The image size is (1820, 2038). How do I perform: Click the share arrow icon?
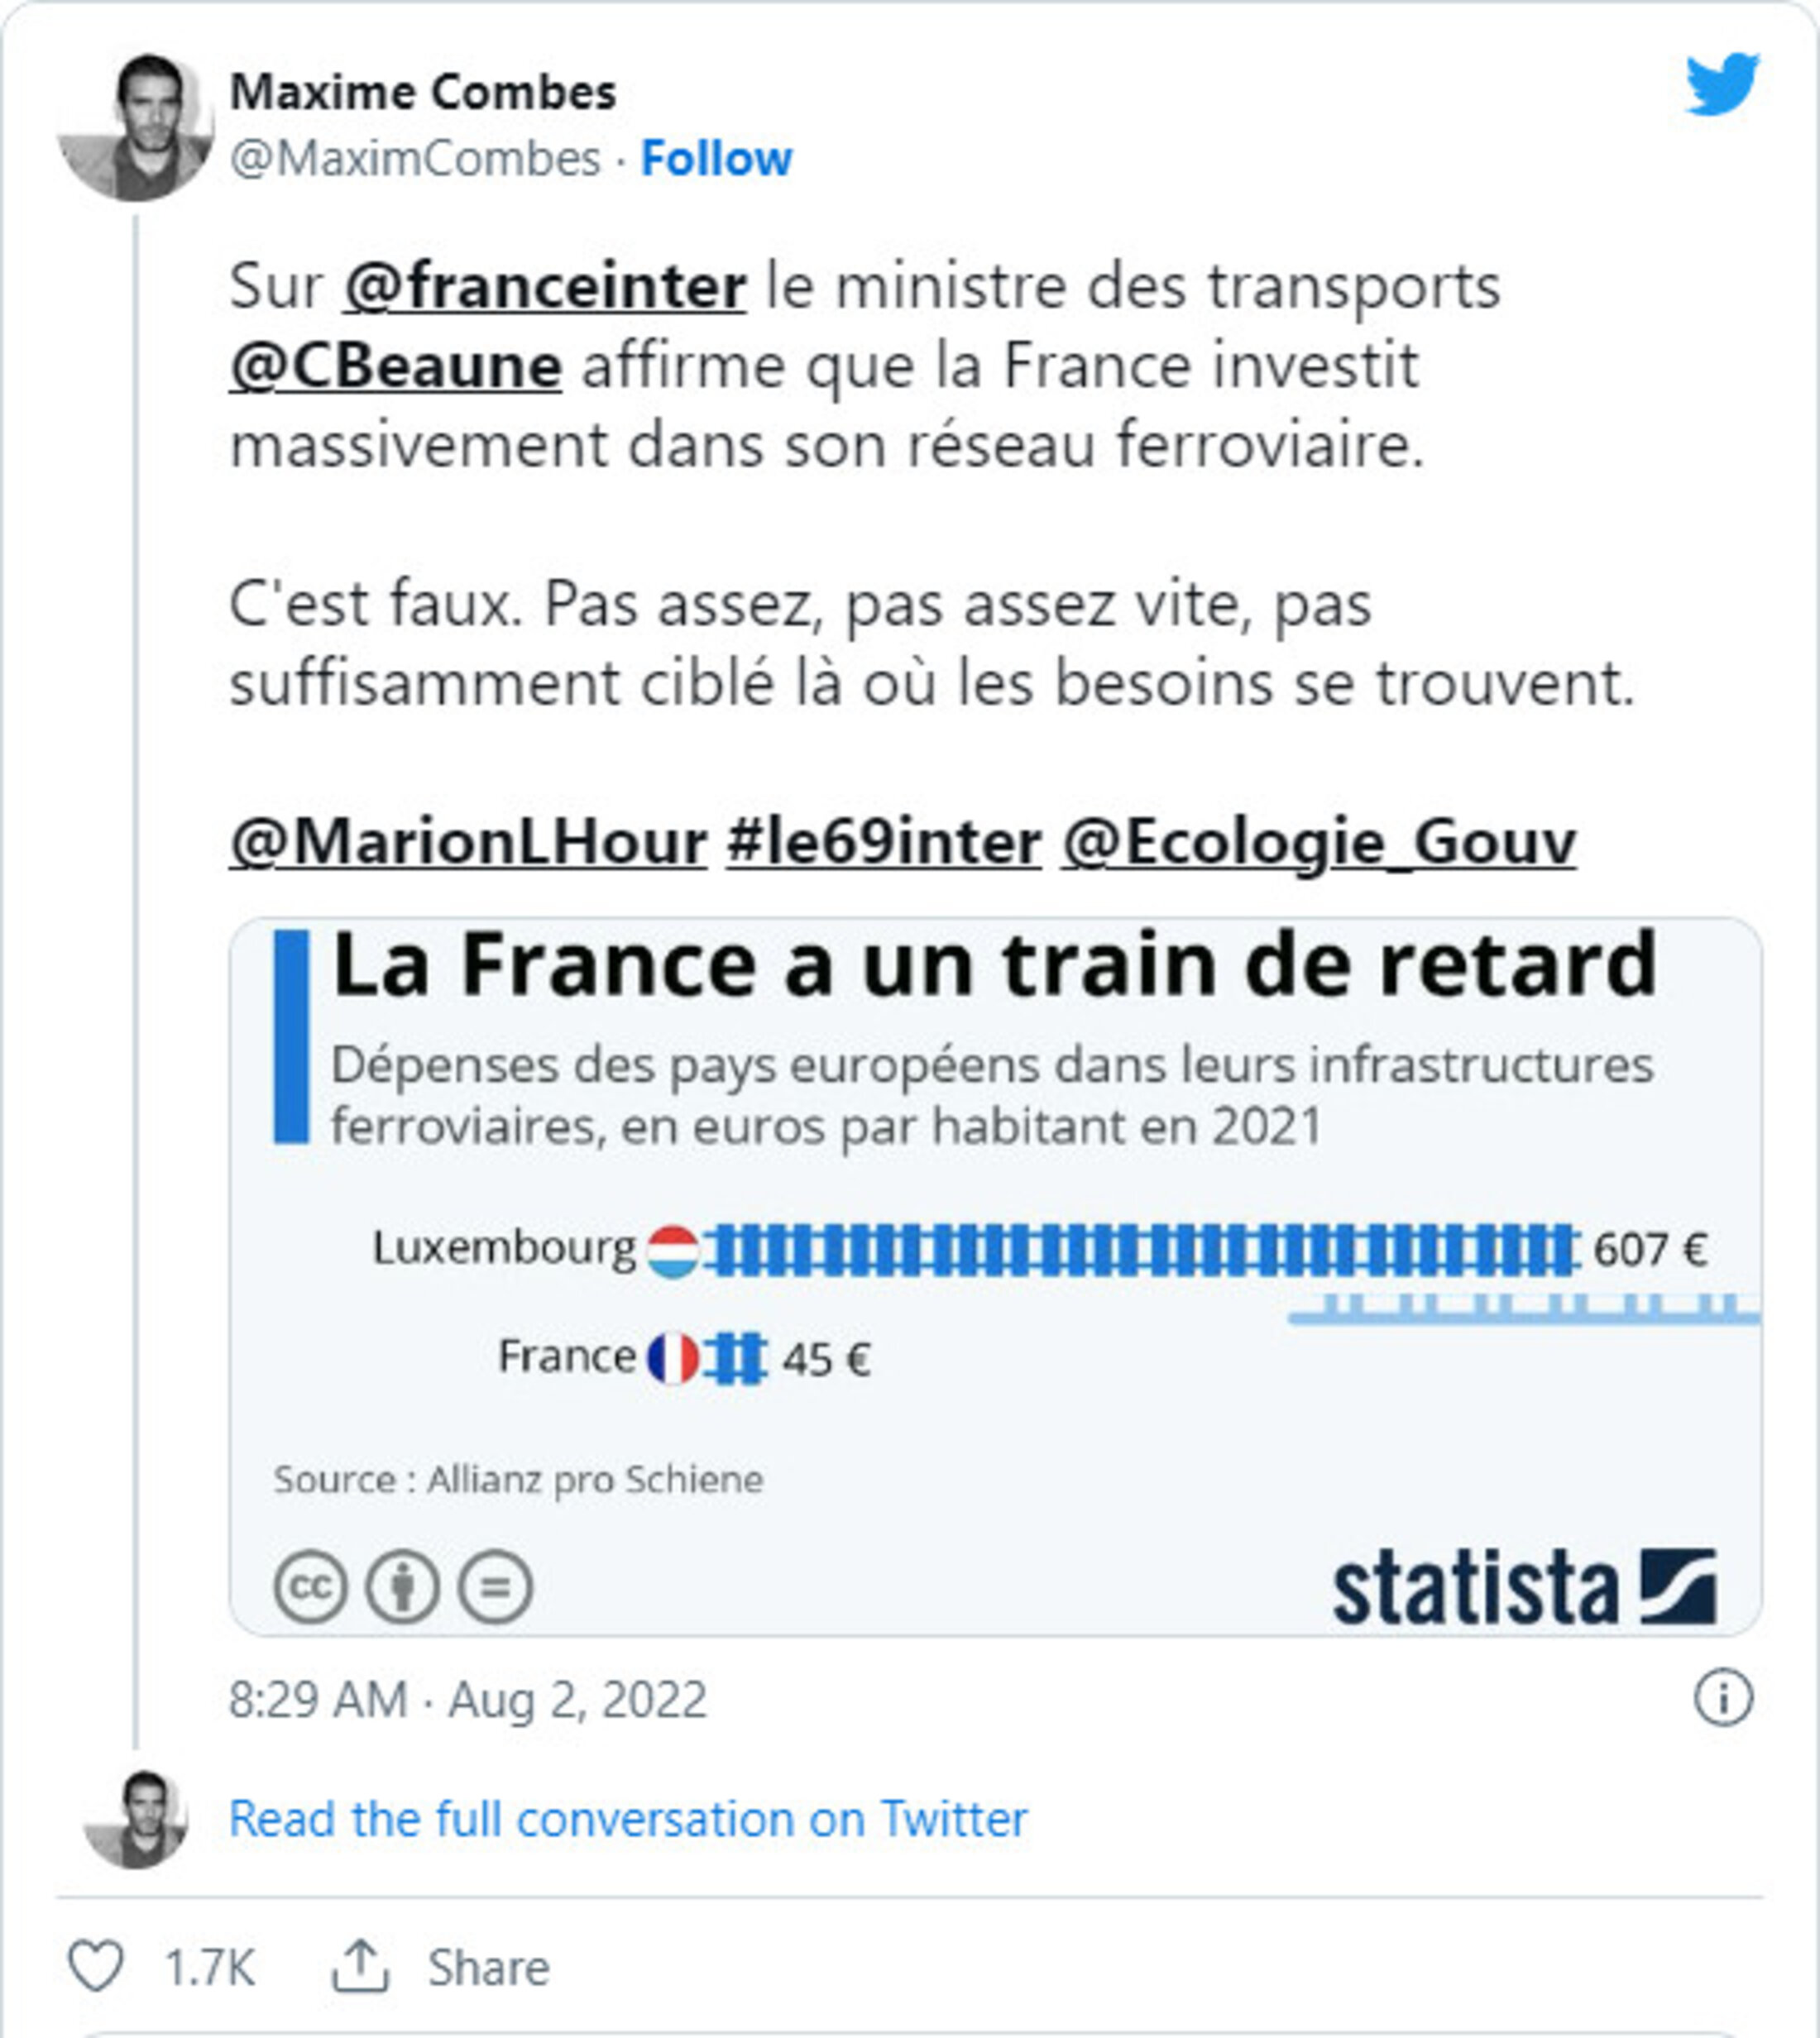pos(360,1965)
